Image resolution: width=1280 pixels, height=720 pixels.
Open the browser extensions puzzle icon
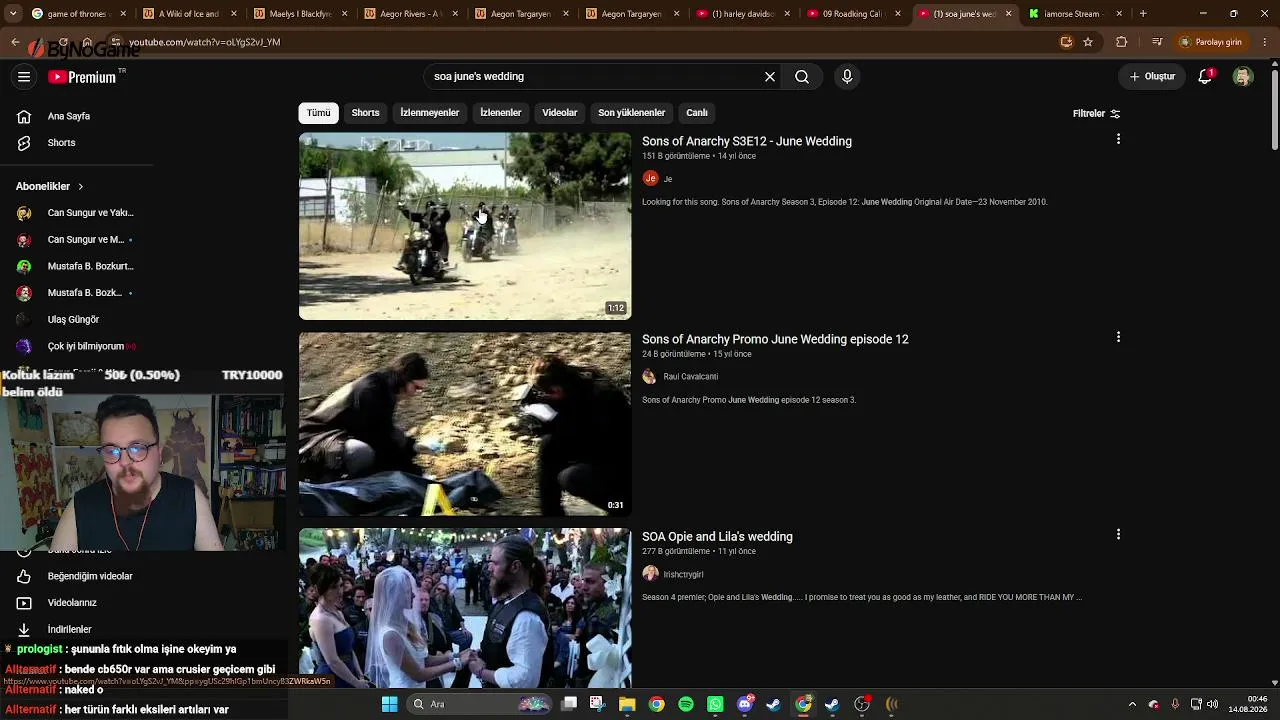[1121, 42]
